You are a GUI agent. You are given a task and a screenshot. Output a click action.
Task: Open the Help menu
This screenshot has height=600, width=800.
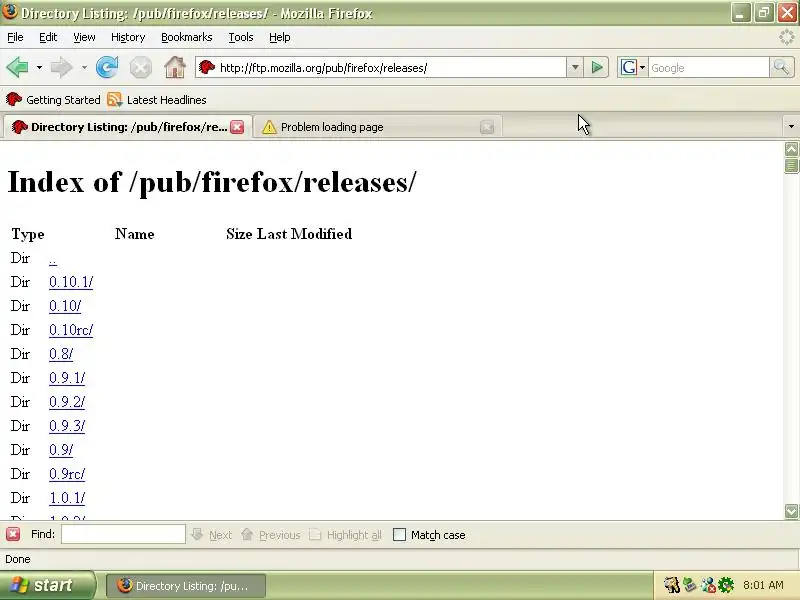280,37
